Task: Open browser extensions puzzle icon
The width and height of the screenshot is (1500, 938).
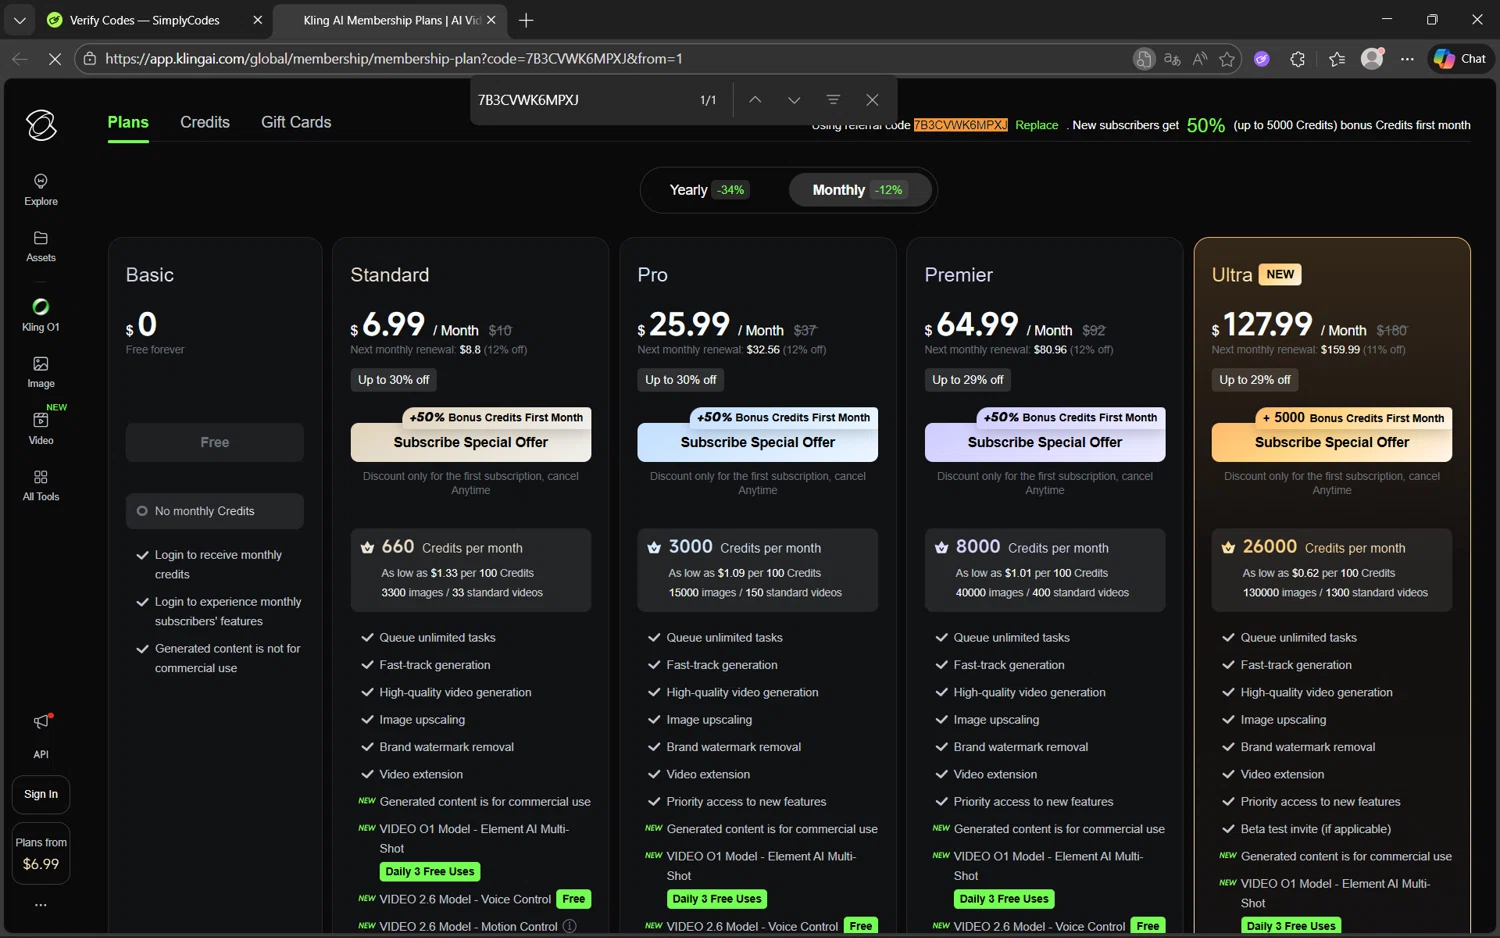Action: pyautogui.click(x=1298, y=59)
